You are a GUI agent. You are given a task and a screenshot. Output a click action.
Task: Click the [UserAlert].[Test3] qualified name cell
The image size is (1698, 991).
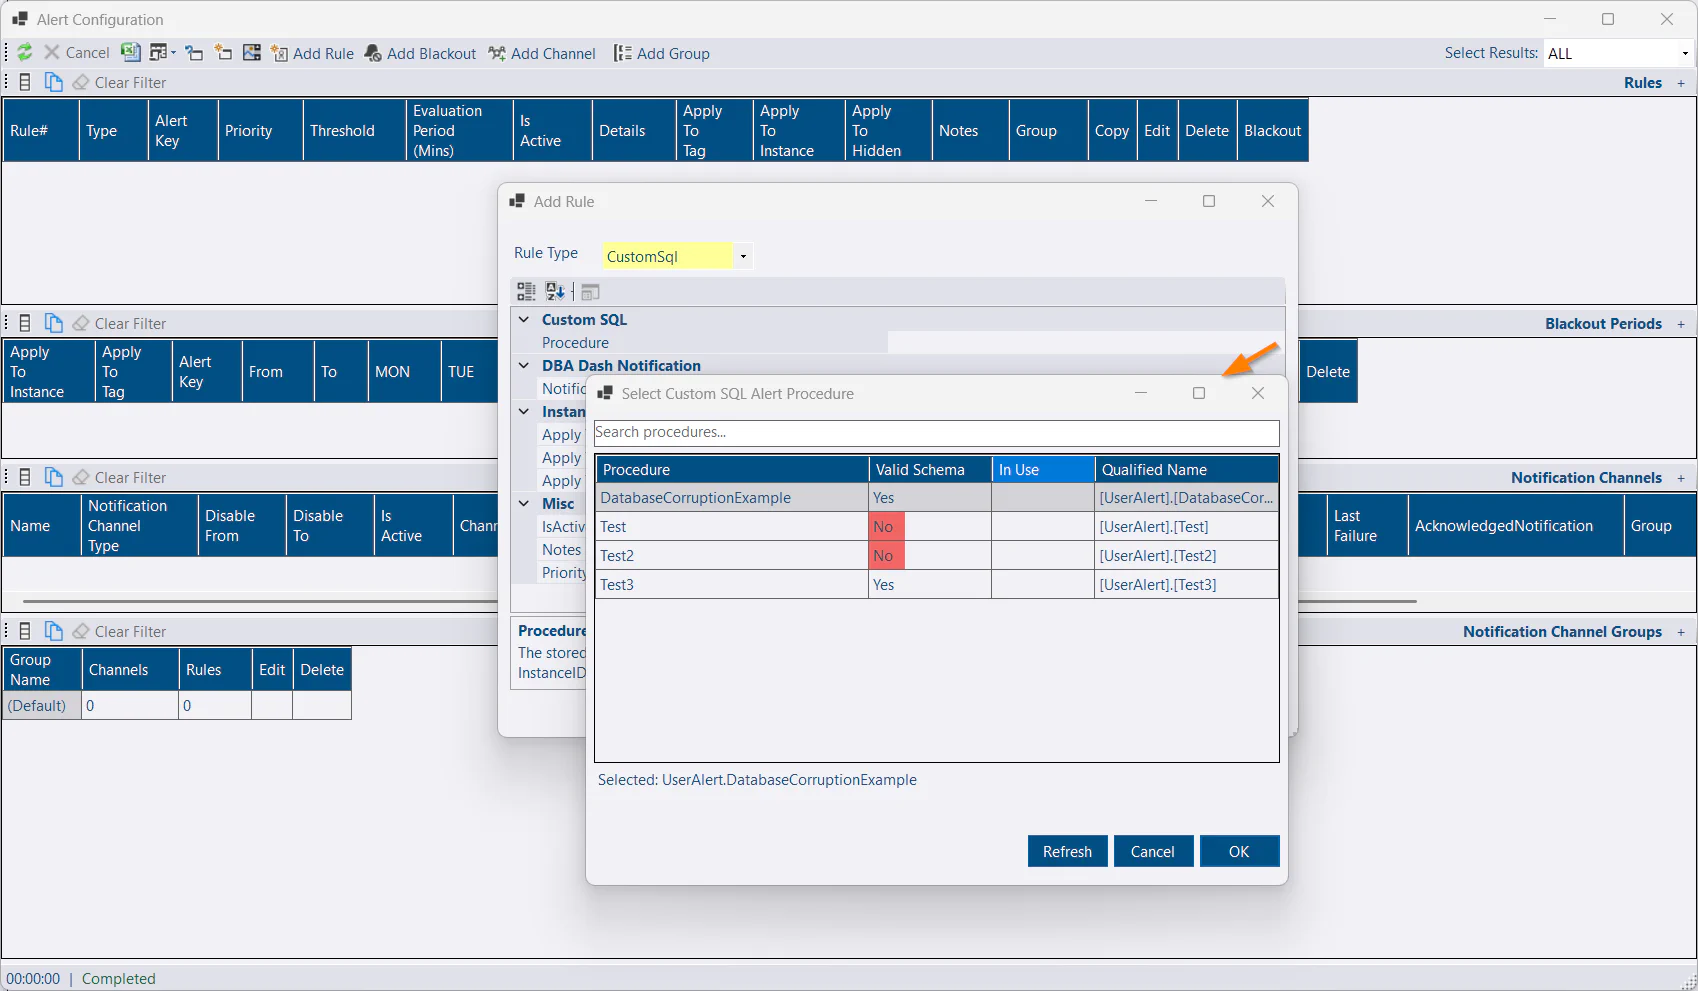tap(1187, 585)
